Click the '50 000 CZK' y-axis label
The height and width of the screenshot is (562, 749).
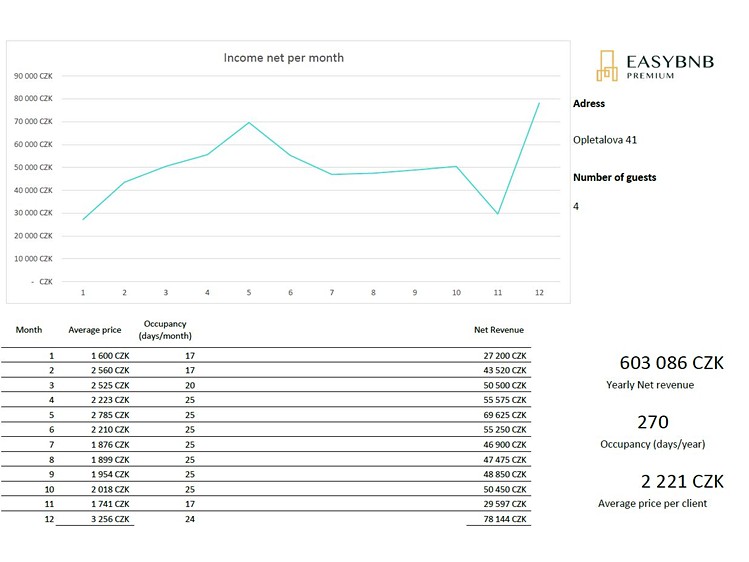coord(33,168)
